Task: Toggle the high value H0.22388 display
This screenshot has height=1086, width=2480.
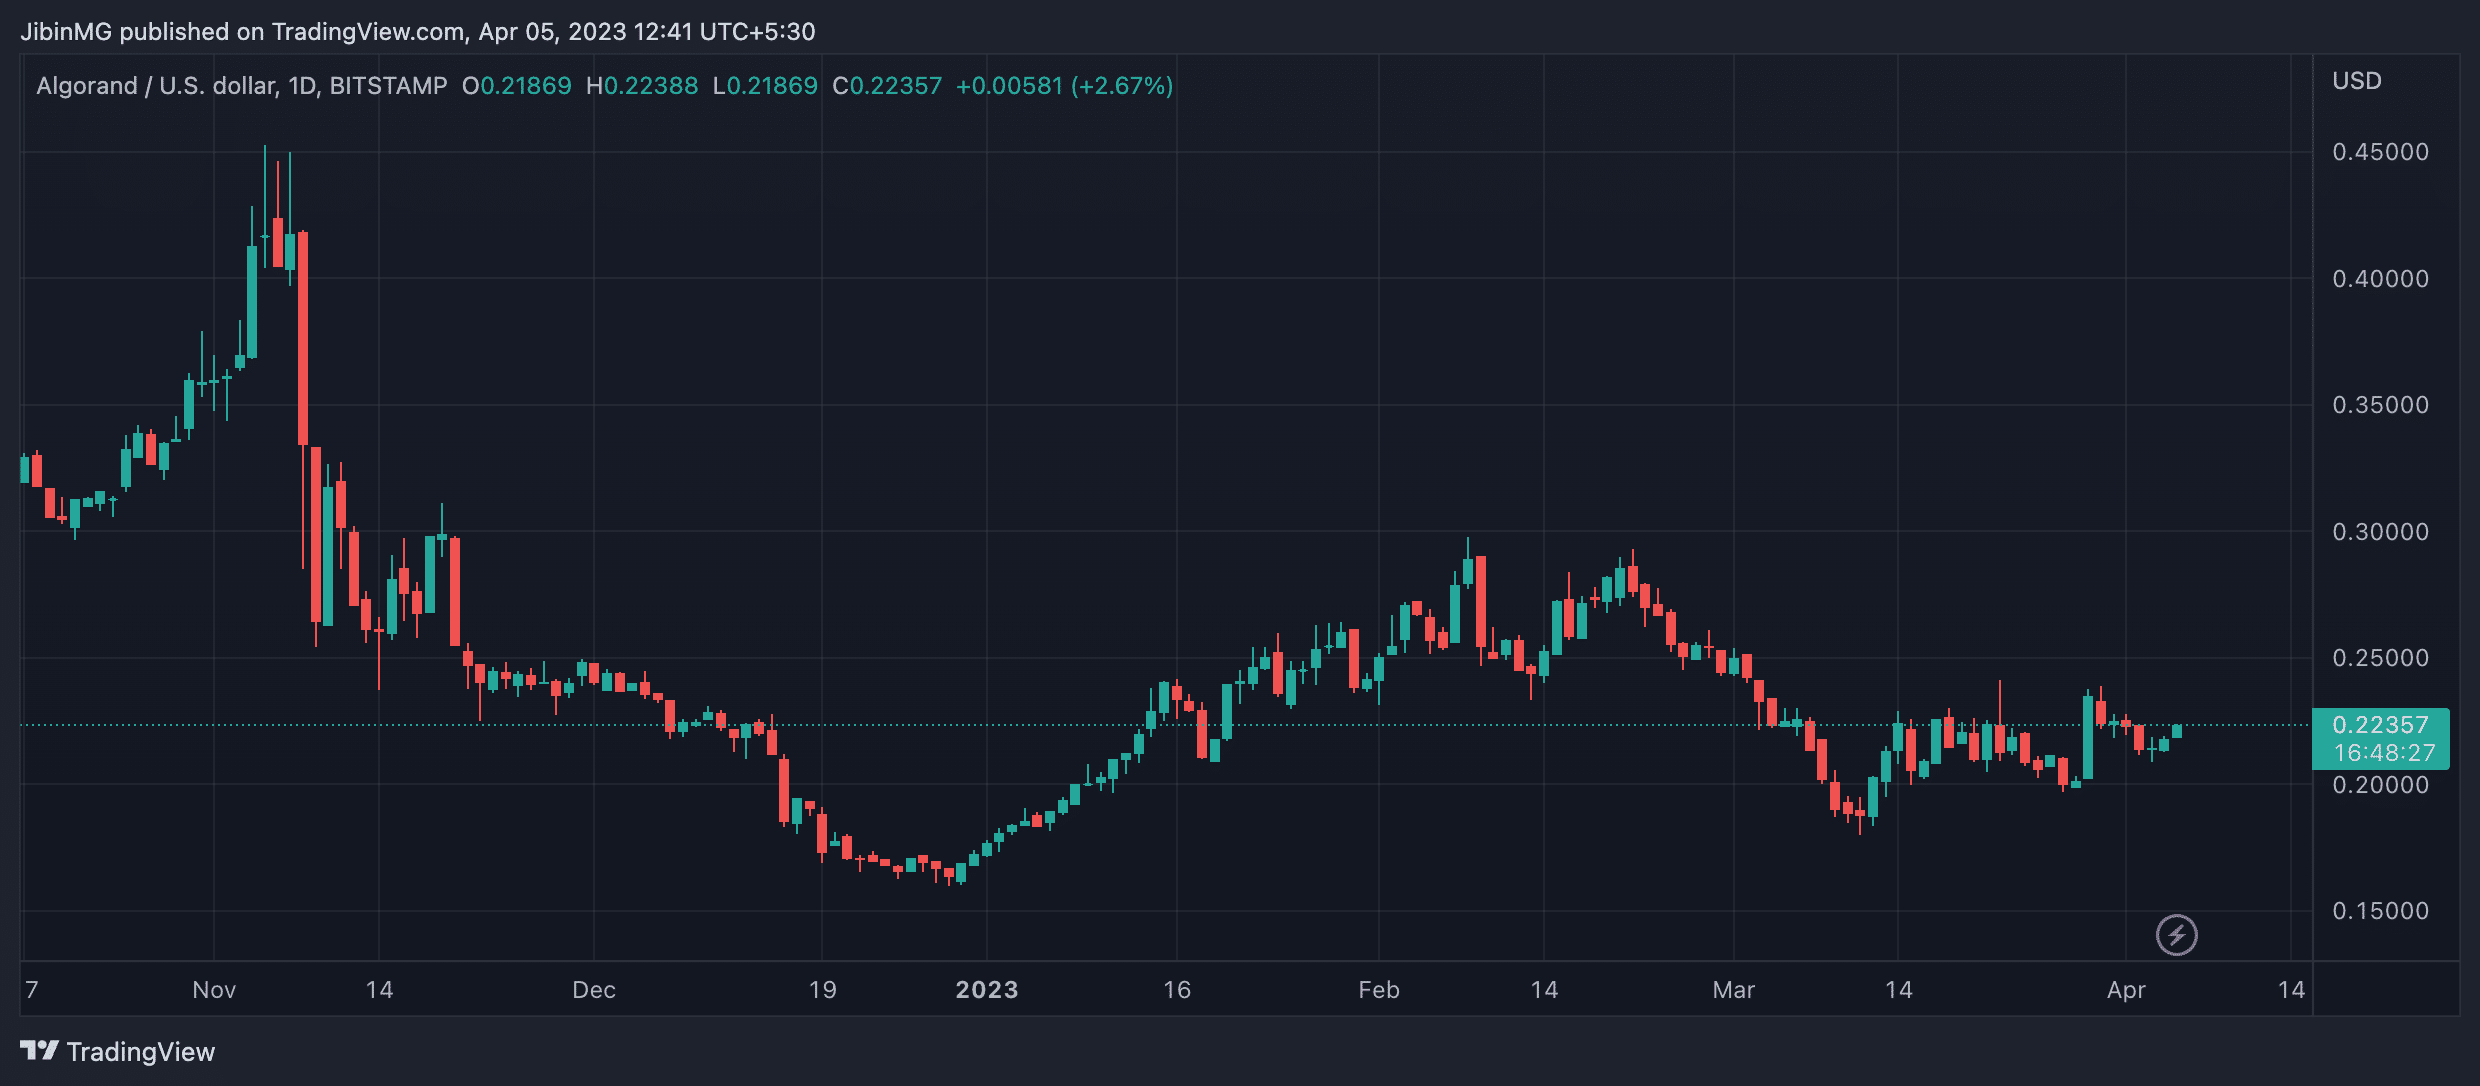Action: tap(642, 86)
